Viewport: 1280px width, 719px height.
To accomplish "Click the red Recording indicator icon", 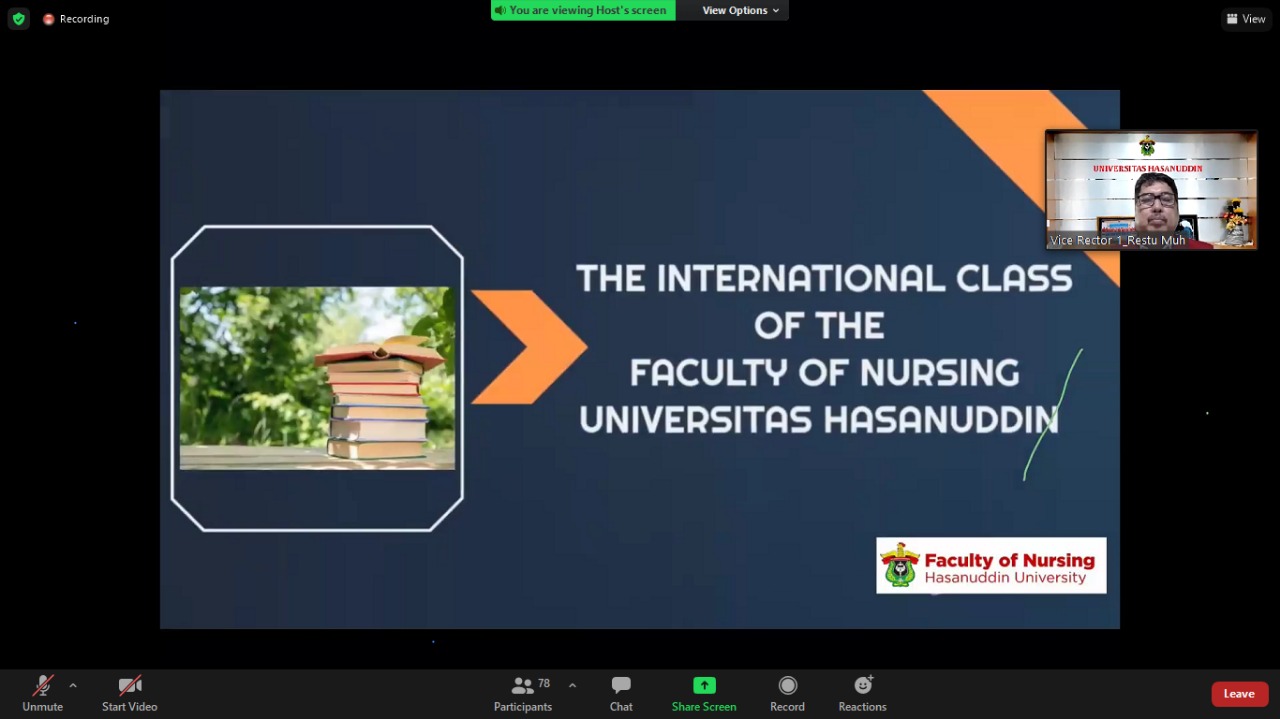I will click(x=49, y=18).
